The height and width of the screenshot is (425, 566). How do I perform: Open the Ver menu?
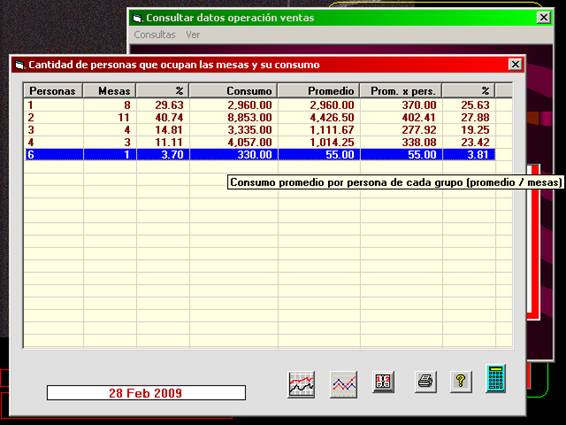pyautogui.click(x=193, y=35)
